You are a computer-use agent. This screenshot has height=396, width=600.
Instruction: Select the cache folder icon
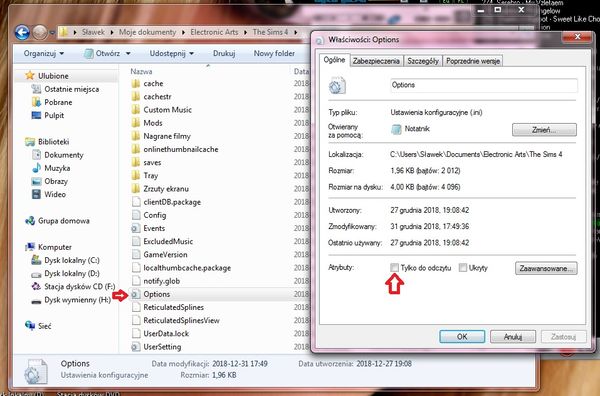point(135,83)
